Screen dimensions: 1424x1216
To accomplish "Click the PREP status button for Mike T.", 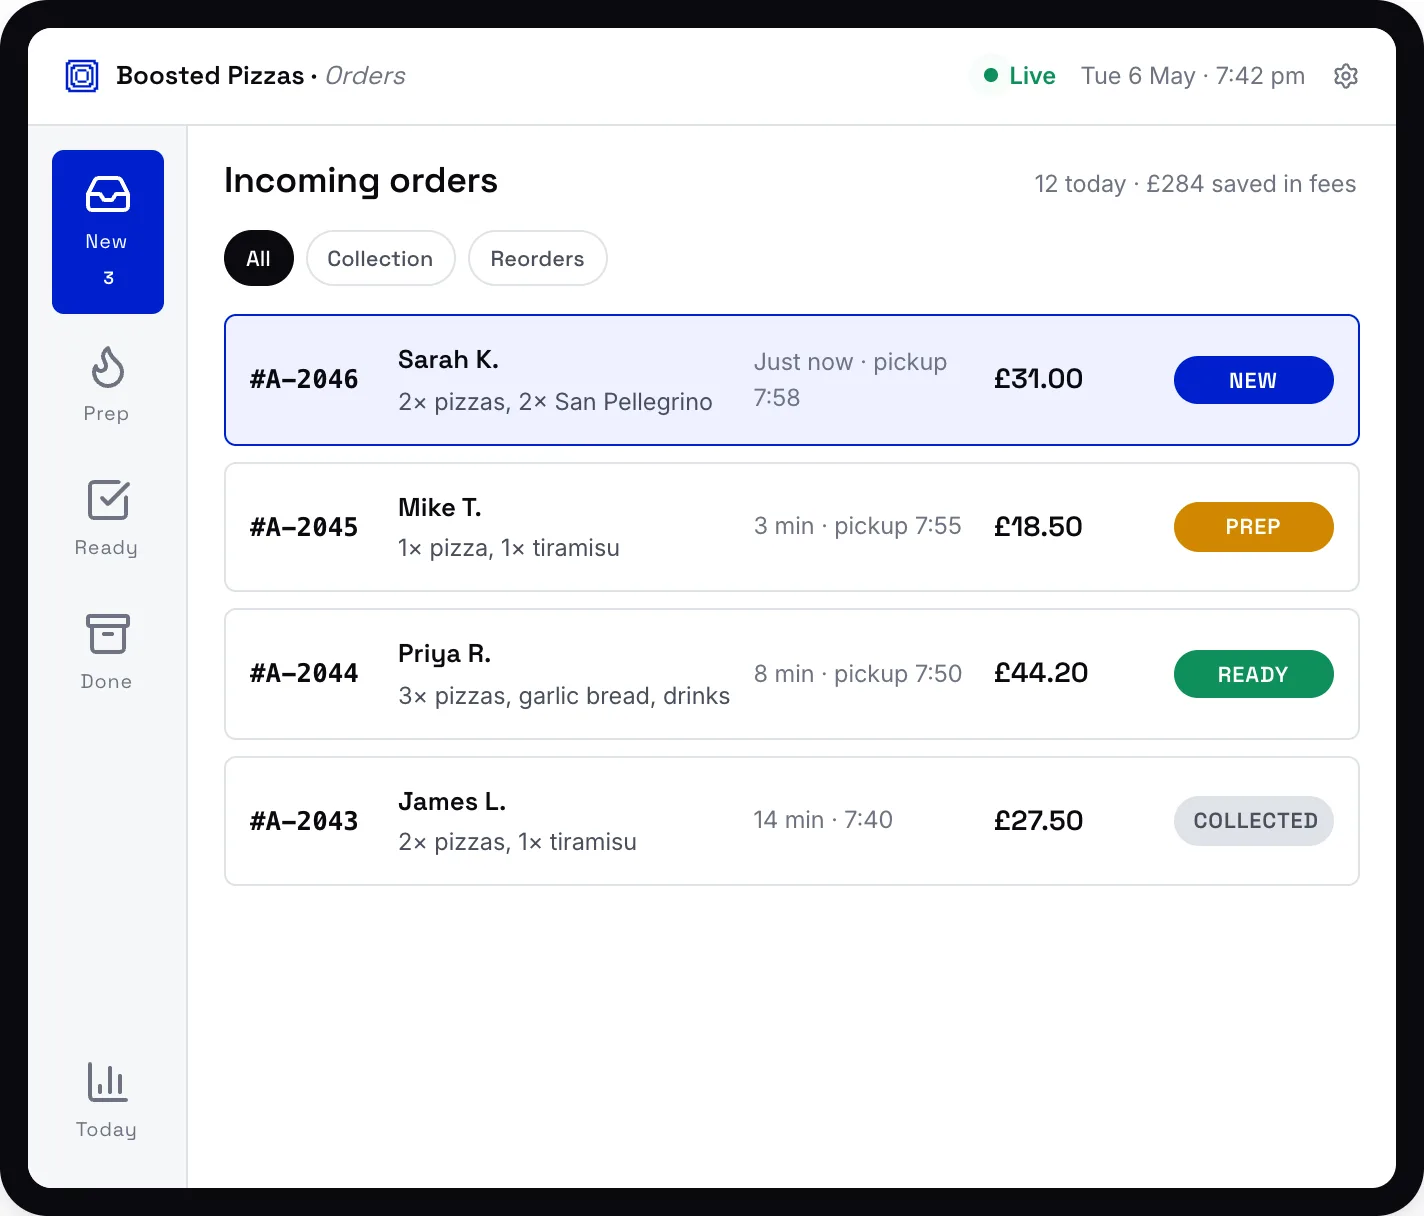I will click(x=1254, y=527).
